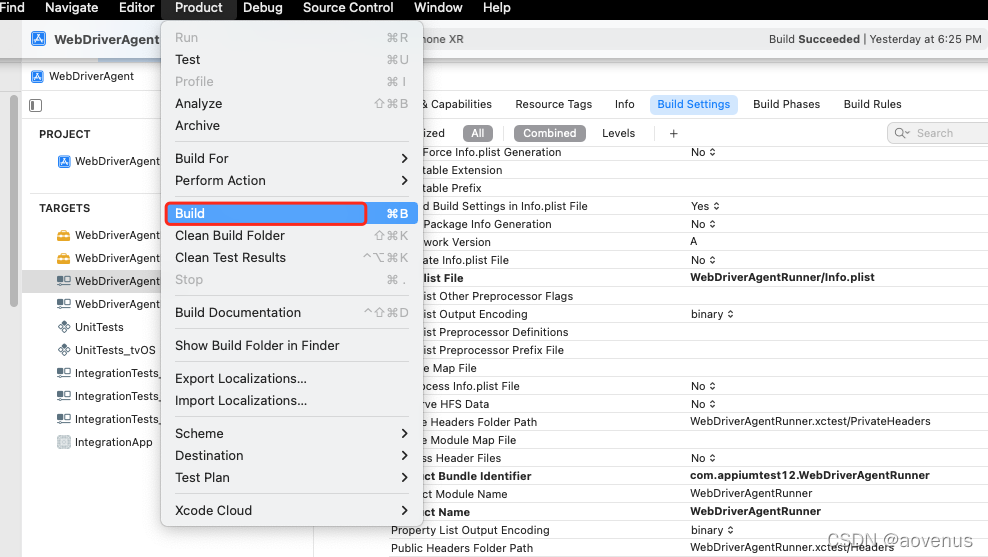The image size is (988, 557).
Task: Open the Window menu in menu bar
Action: (438, 8)
